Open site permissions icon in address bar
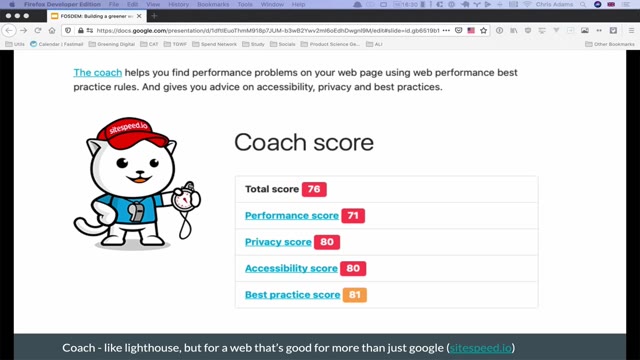640x360 pixels. tap(90, 31)
